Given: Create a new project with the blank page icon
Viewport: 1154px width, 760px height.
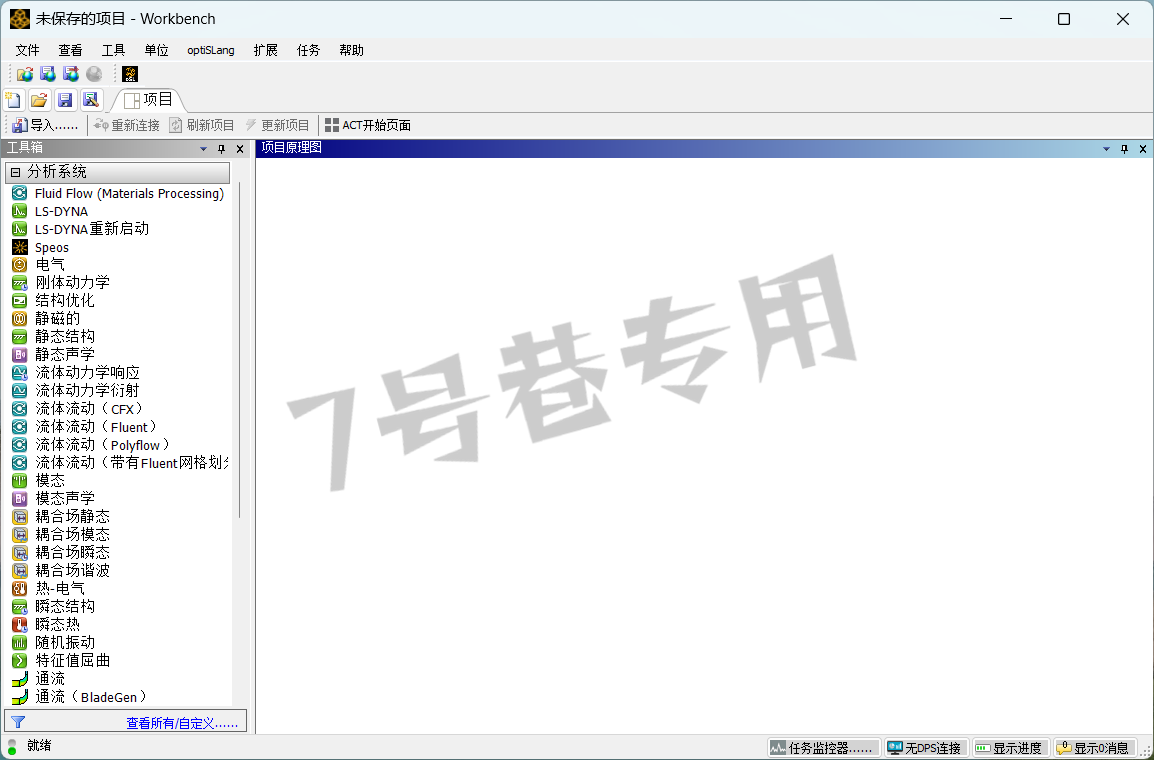Looking at the screenshot, I should pyautogui.click(x=14, y=100).
